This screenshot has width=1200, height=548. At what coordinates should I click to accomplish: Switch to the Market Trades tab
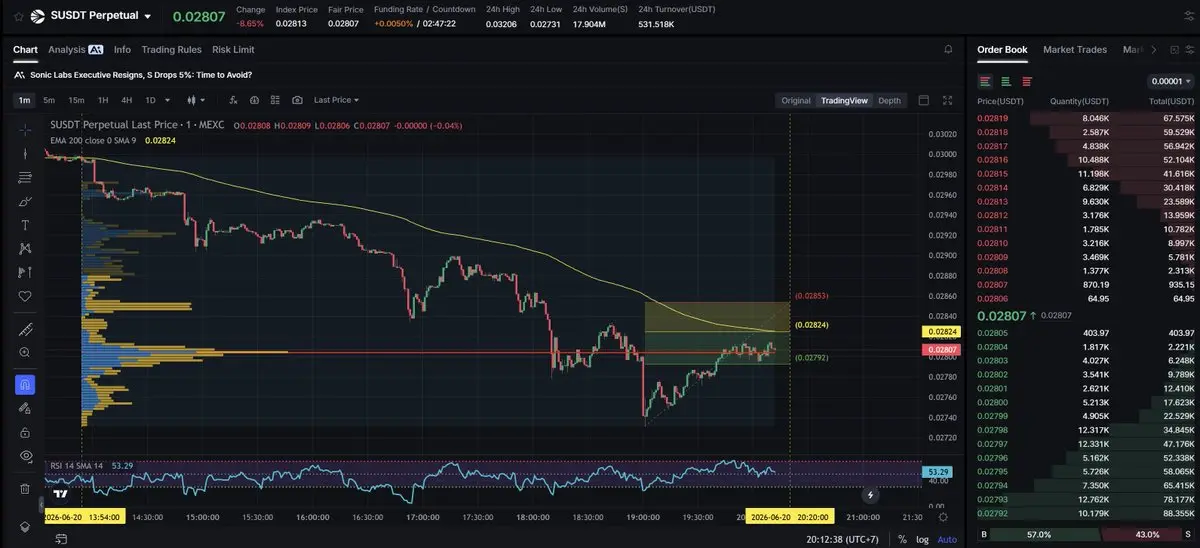[1077, 49]
